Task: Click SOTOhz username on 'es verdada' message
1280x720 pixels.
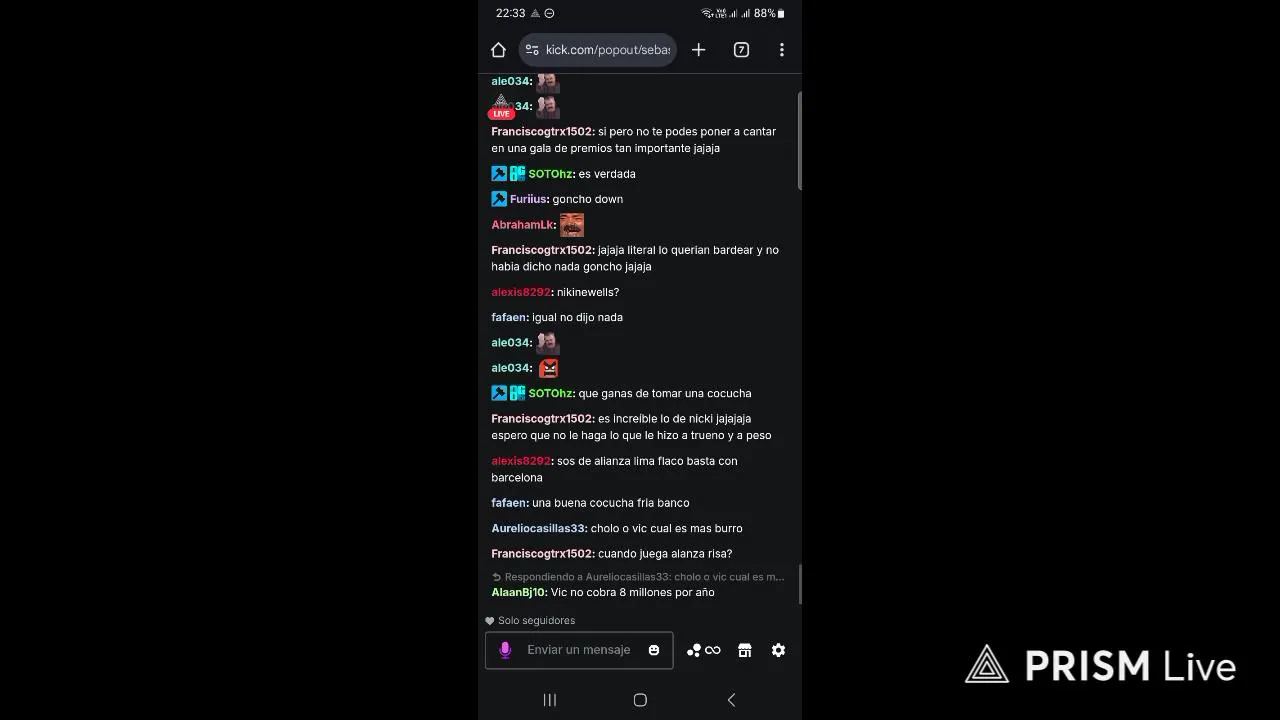Action: click(551, 174)
